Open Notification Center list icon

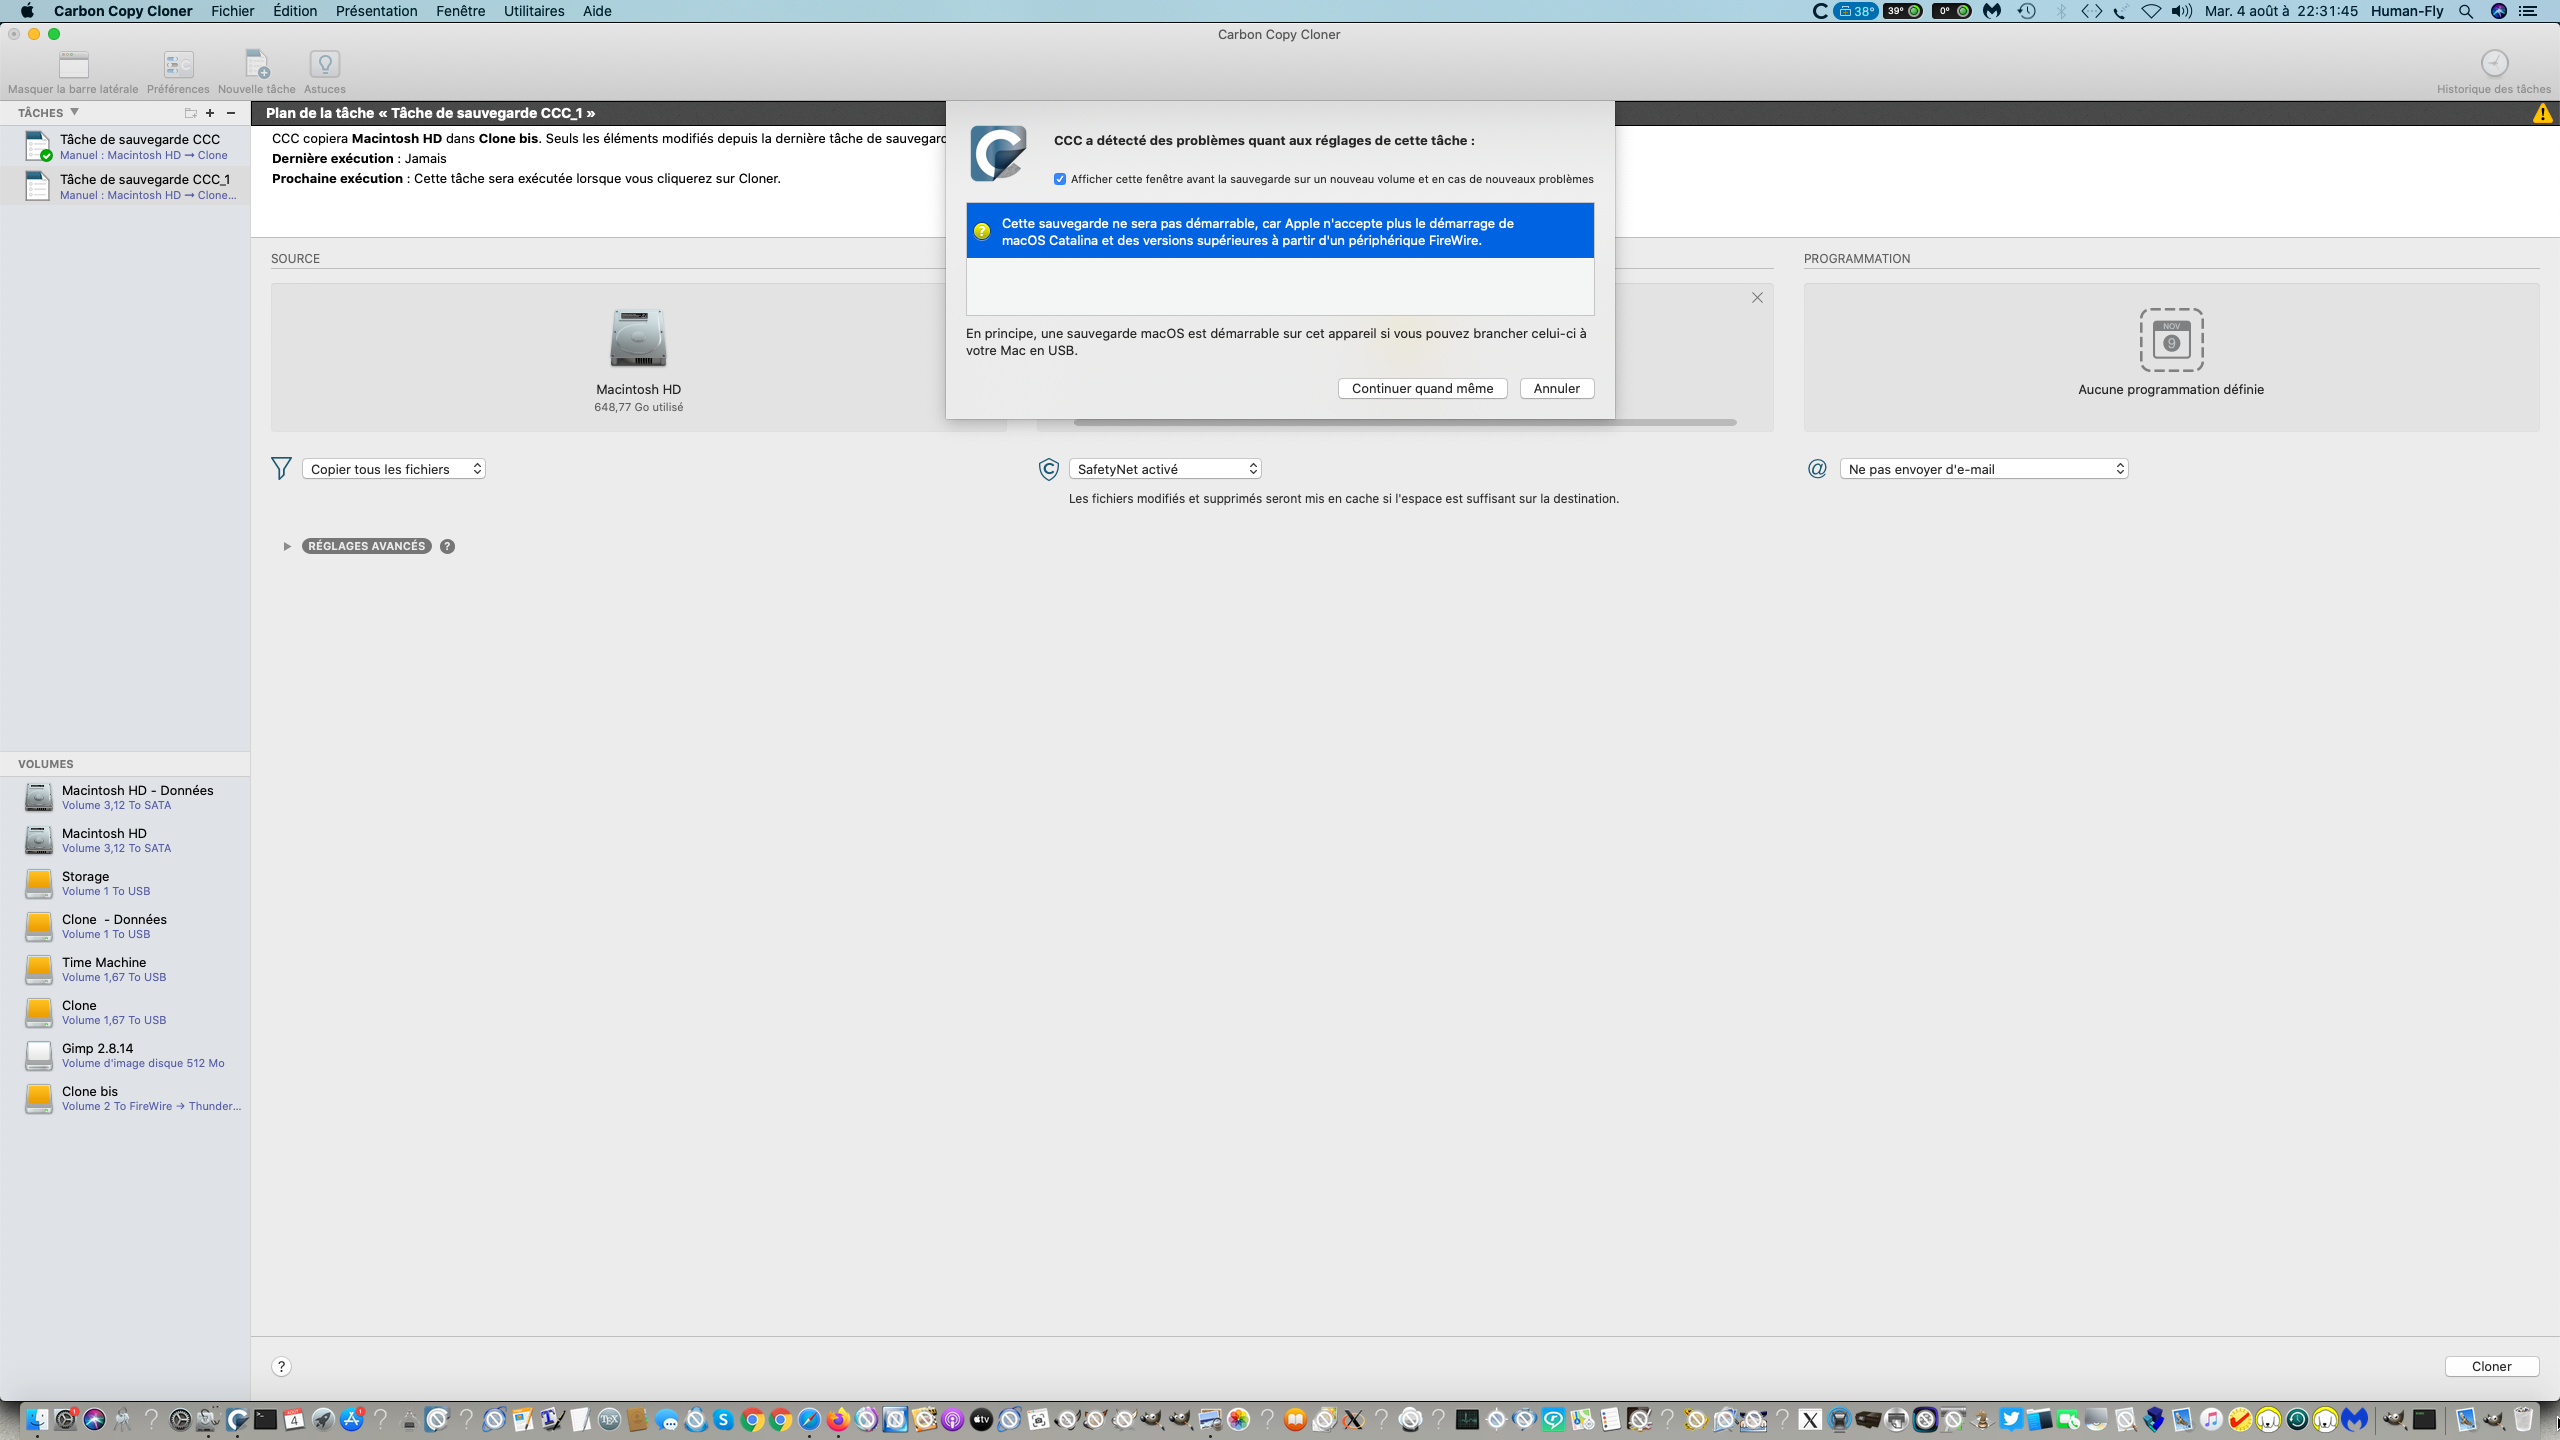point(2528,11)
